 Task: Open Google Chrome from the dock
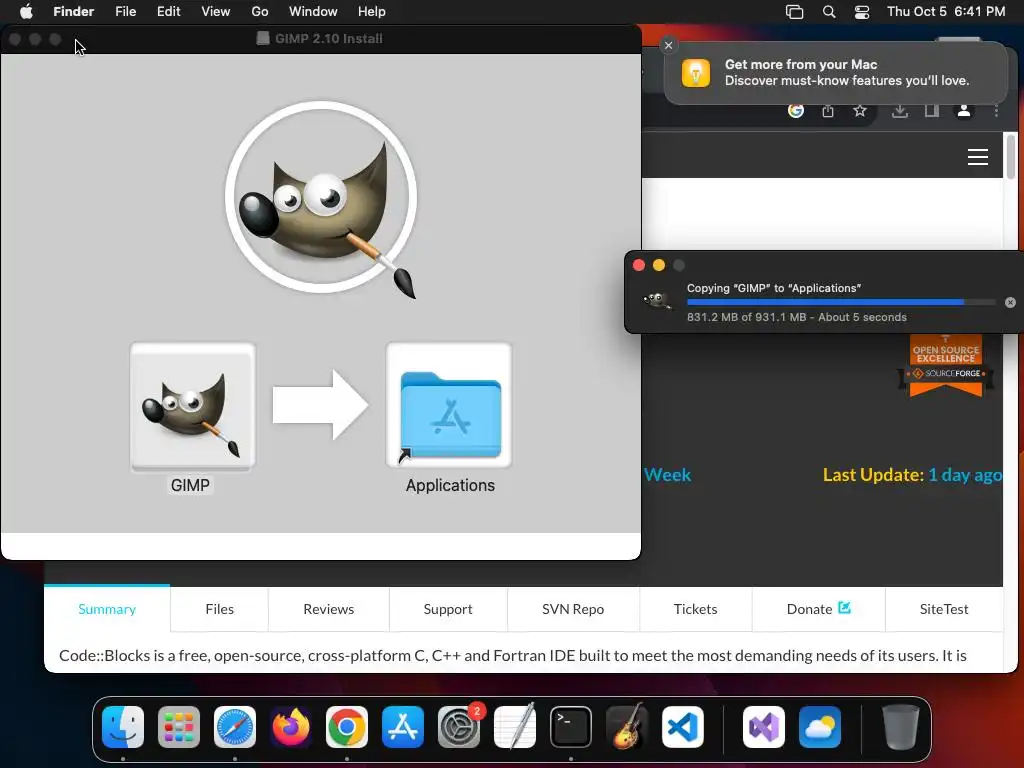(x=347, y=727)
